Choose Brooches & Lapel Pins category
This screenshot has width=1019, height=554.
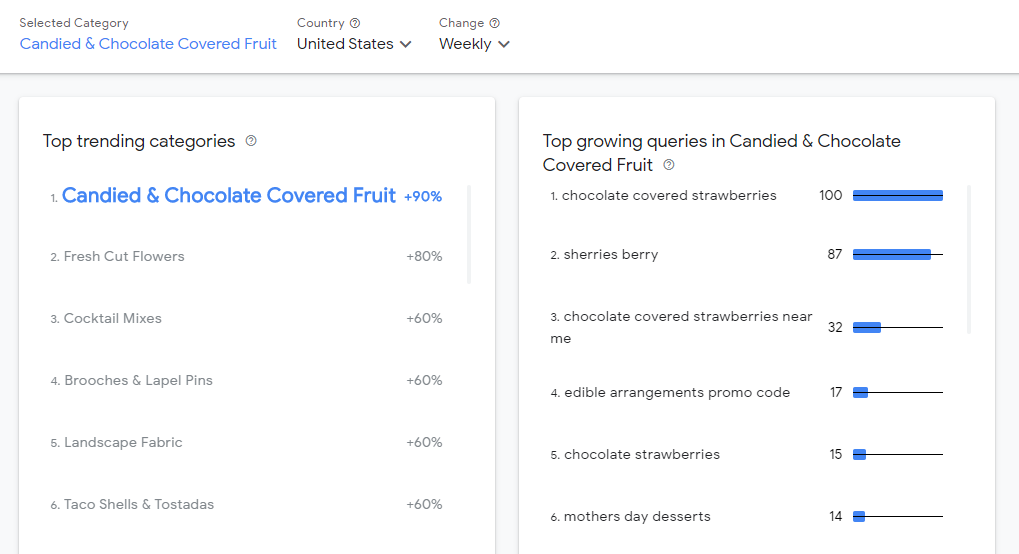click(x=246, y=380)
